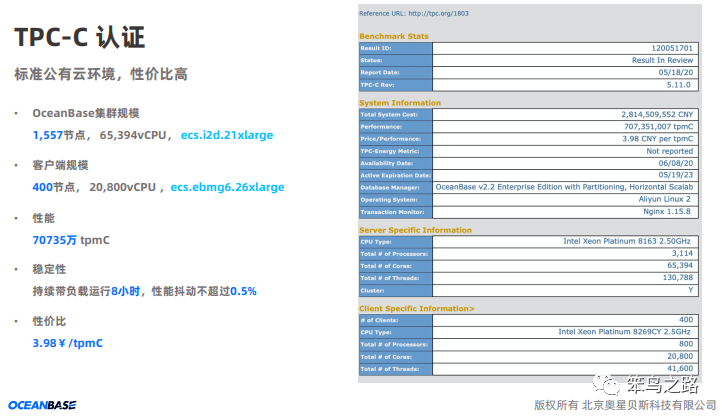Click the 'ecs.i2d.21xlarge' instance type
722x417 pixels.
227,135
